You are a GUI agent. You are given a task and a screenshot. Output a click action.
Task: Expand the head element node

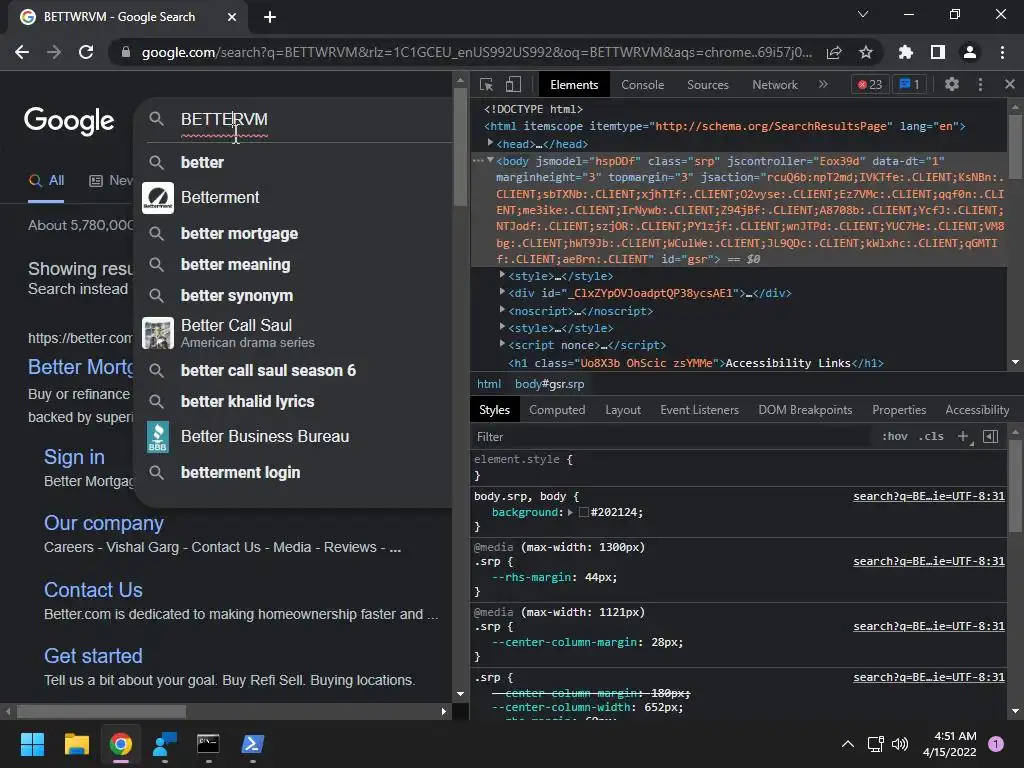490,143
